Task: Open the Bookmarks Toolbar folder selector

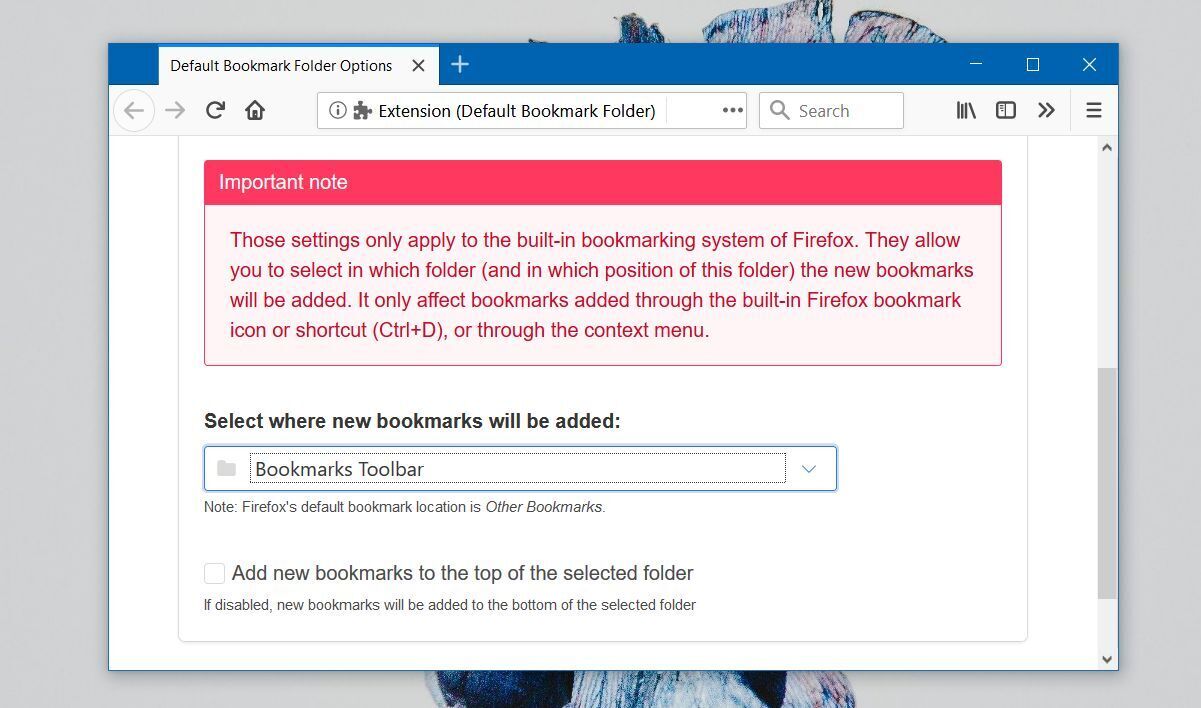Action: [517, 469]
